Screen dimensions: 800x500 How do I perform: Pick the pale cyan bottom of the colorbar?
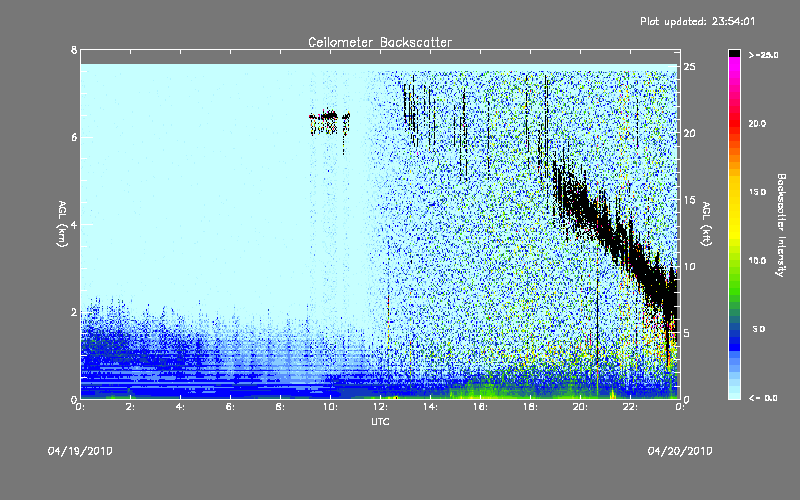click(734, 392)
